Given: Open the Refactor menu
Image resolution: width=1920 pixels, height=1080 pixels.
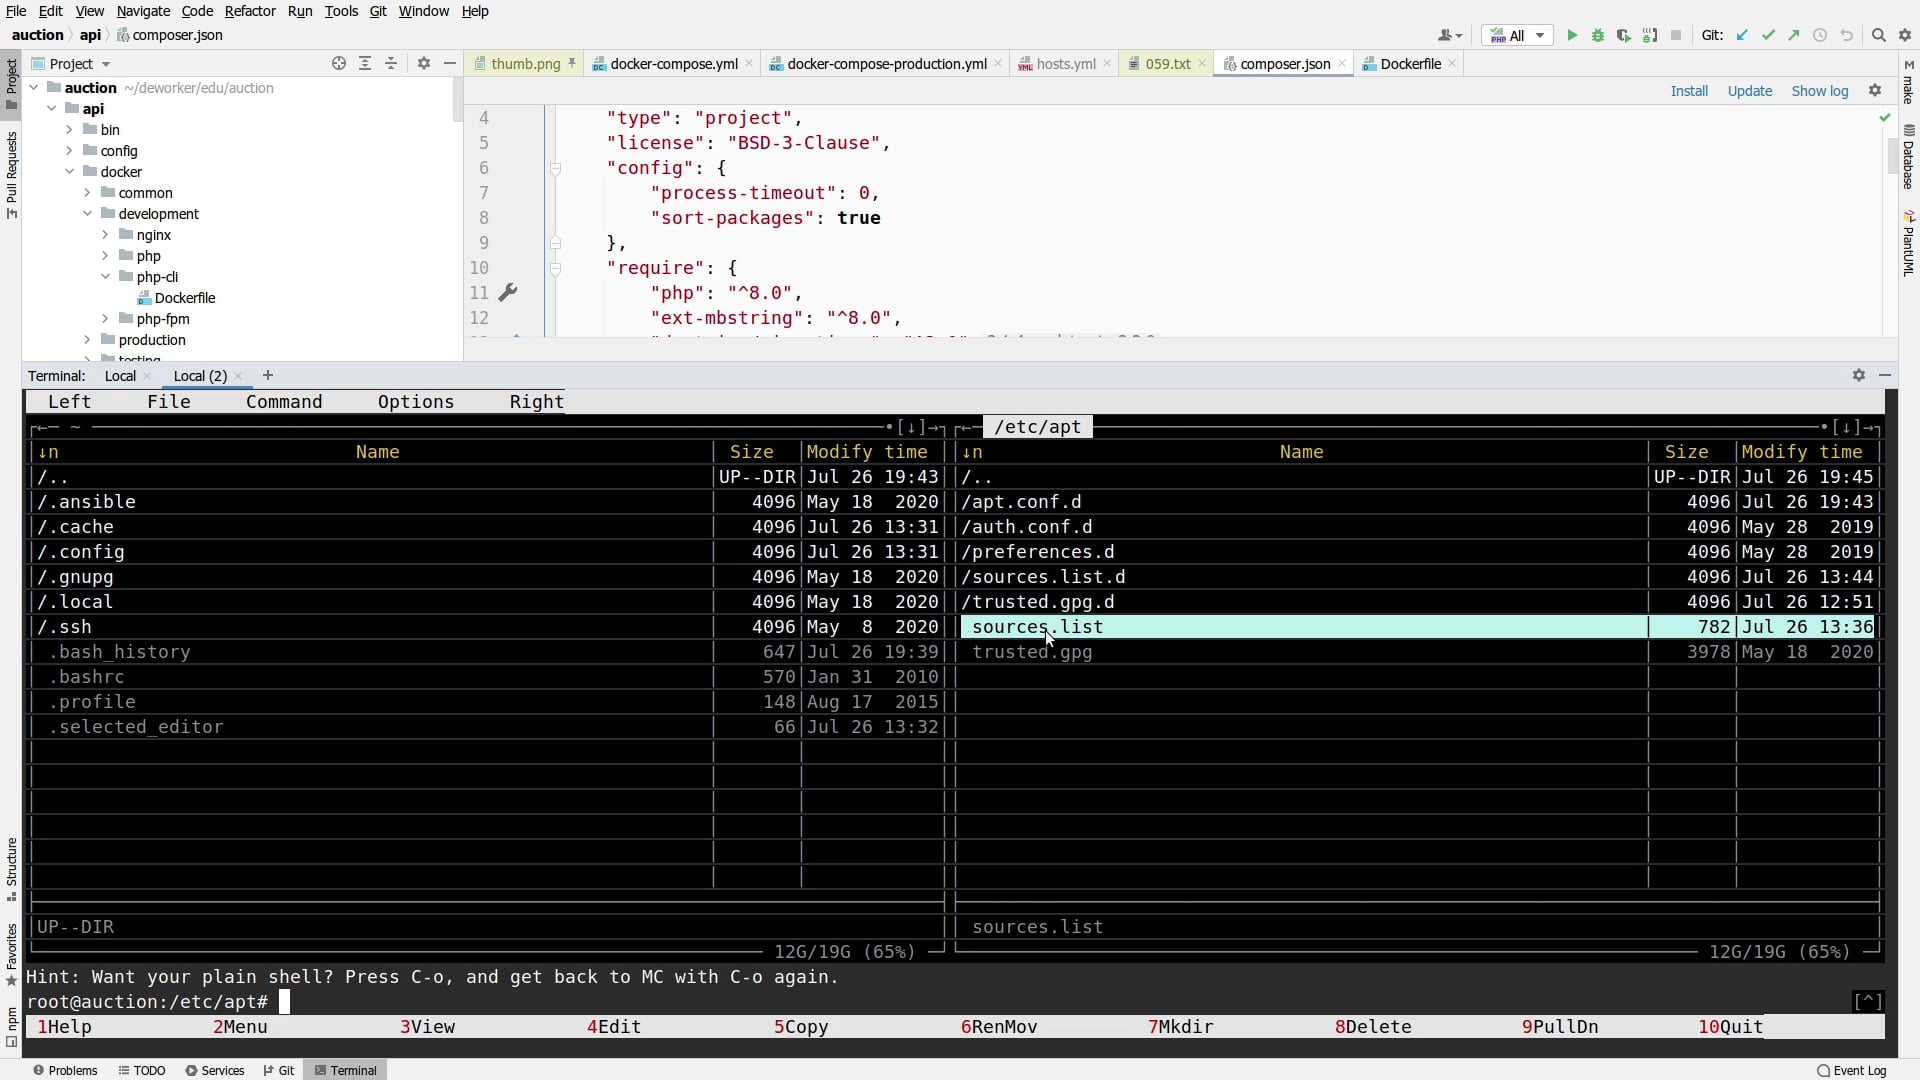Looking at the screenshot, I should point(249,11).
